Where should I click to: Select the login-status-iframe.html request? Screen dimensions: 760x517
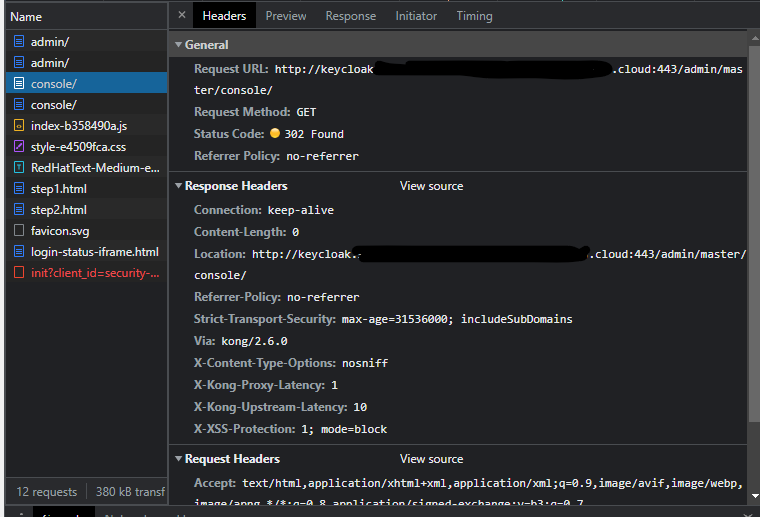87,251
